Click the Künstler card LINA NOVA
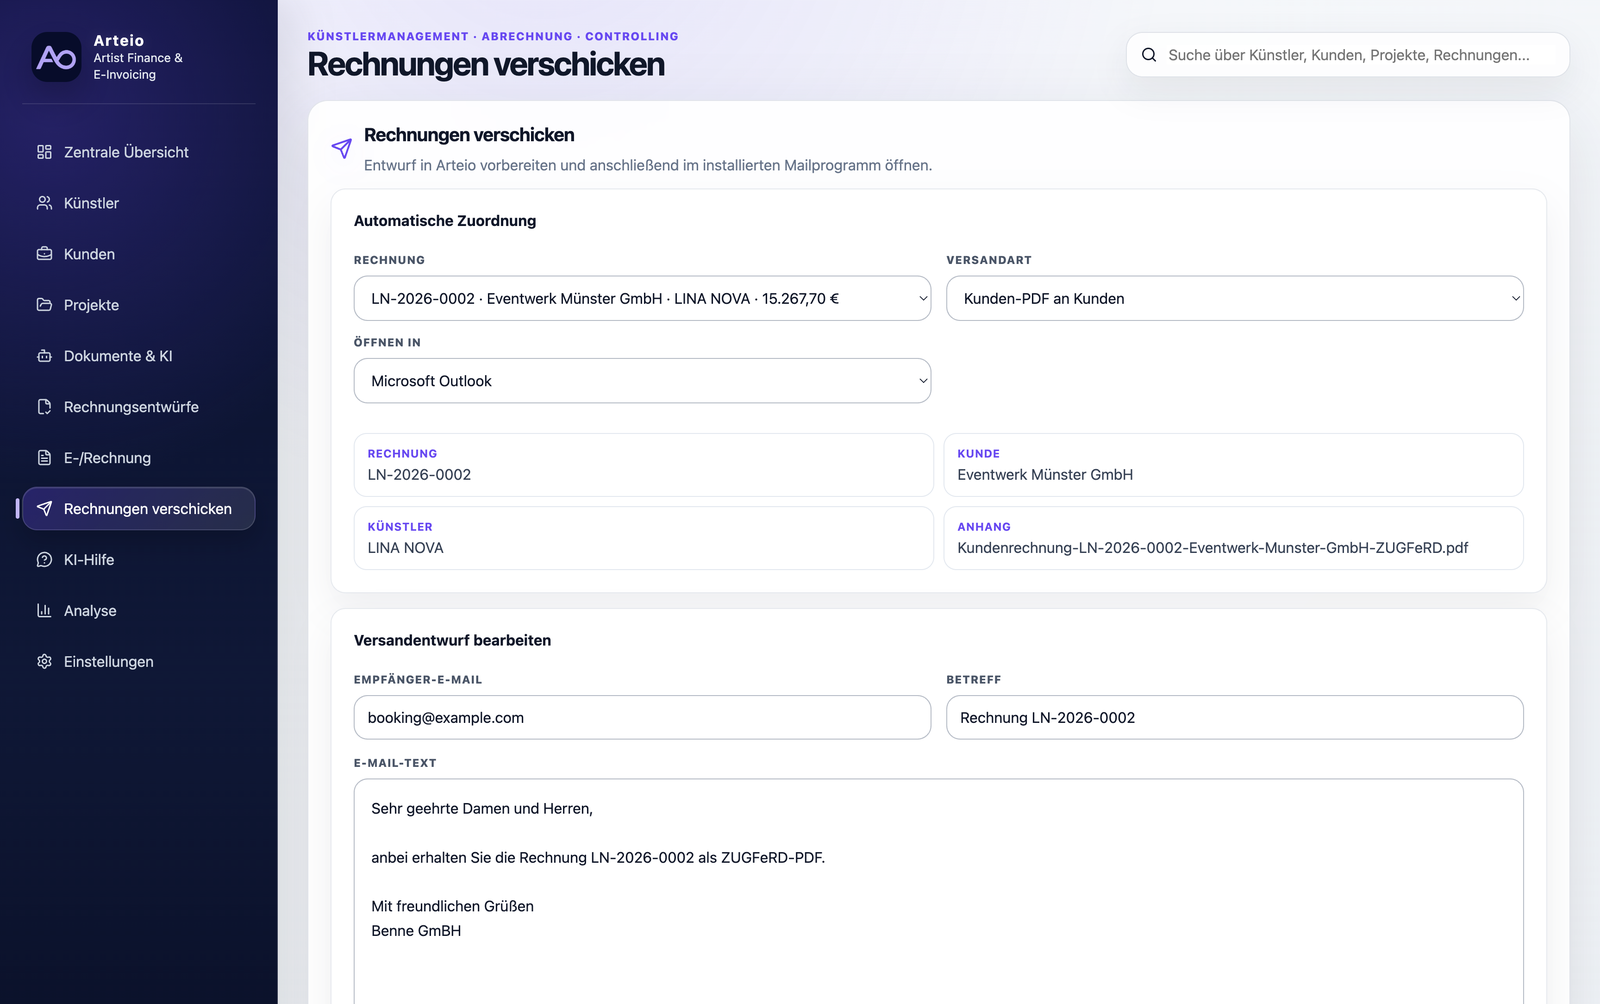 click(x=643, y=538)
